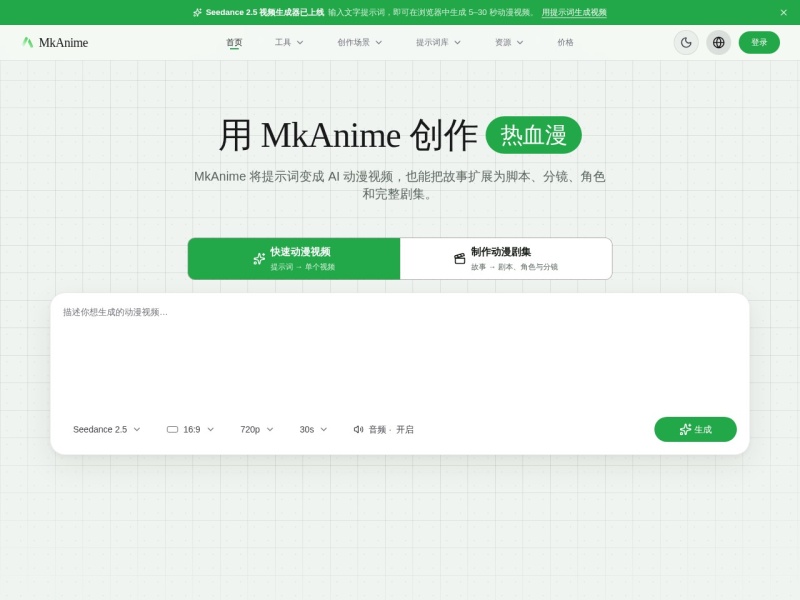Go to 首页 in navigation
The image size is (800, 600).
click(234, 42)
